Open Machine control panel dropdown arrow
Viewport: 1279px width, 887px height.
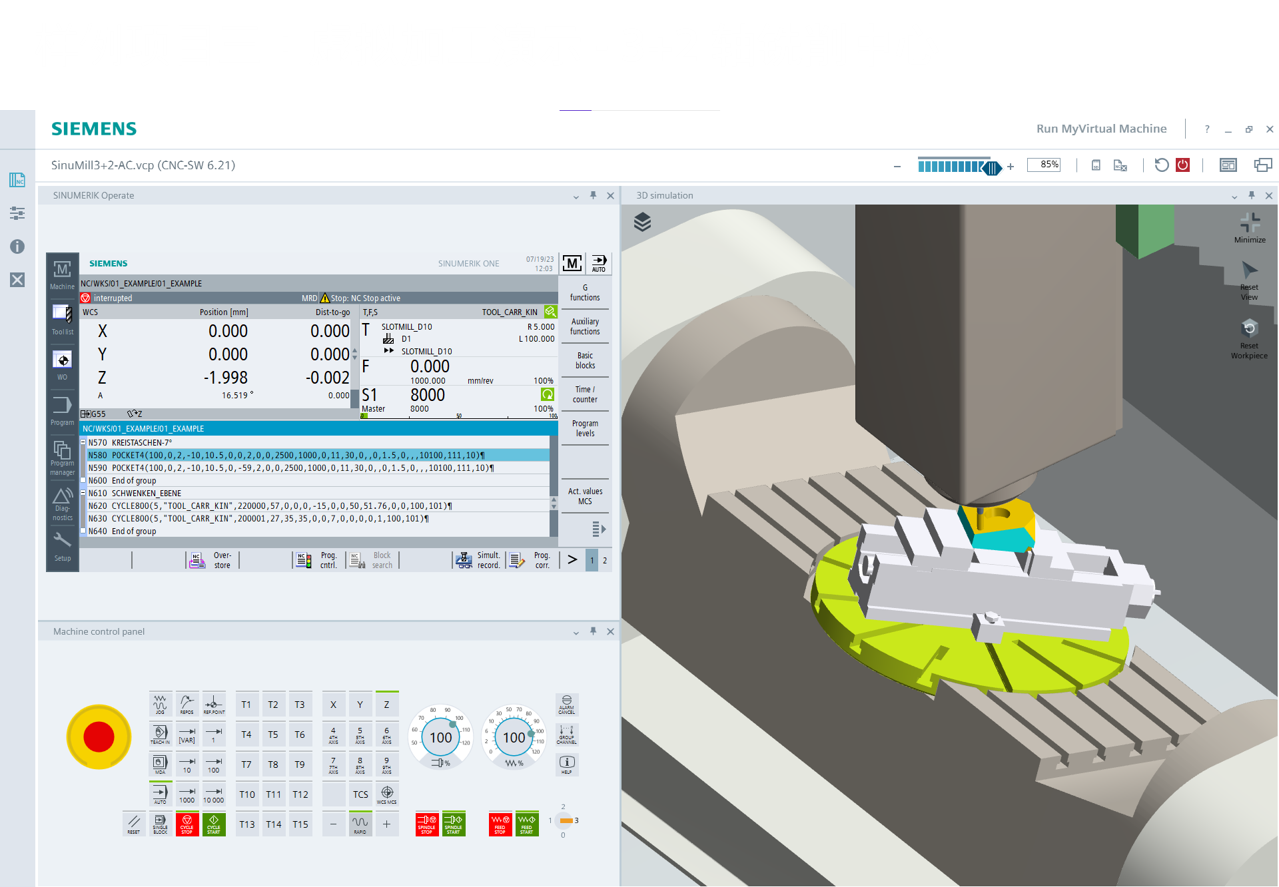pos(576,632)
